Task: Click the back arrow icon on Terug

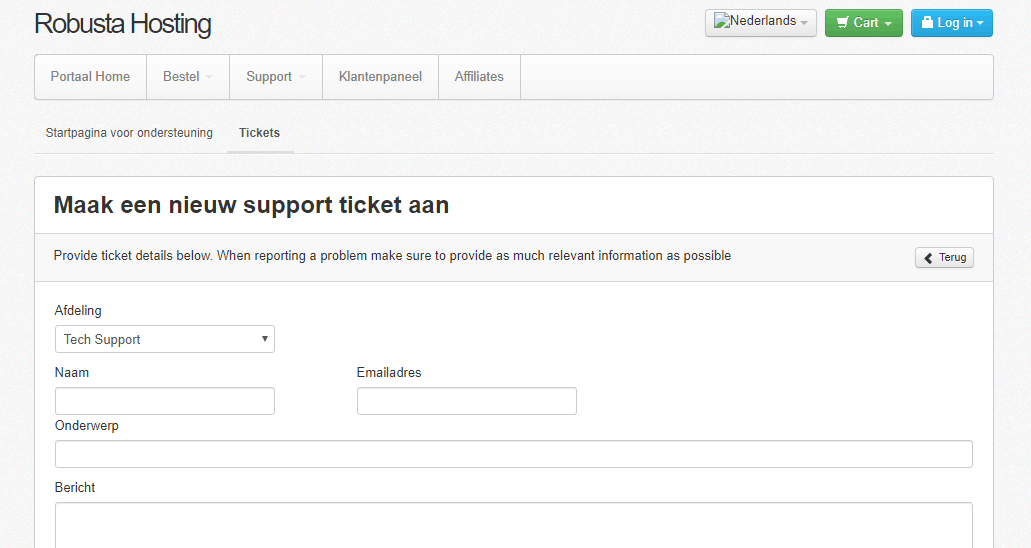Action: click(928, 258)
